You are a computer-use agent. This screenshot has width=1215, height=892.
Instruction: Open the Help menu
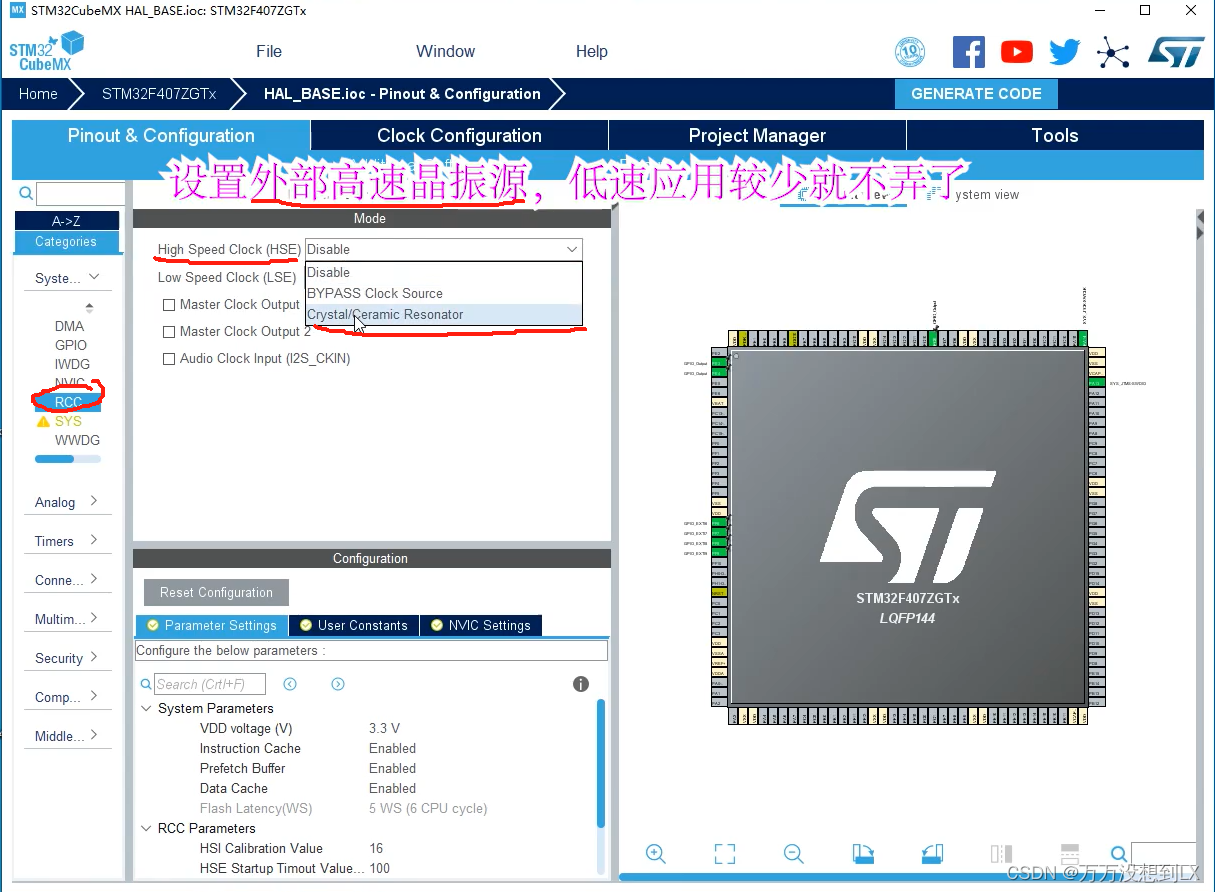click(592, 52)
